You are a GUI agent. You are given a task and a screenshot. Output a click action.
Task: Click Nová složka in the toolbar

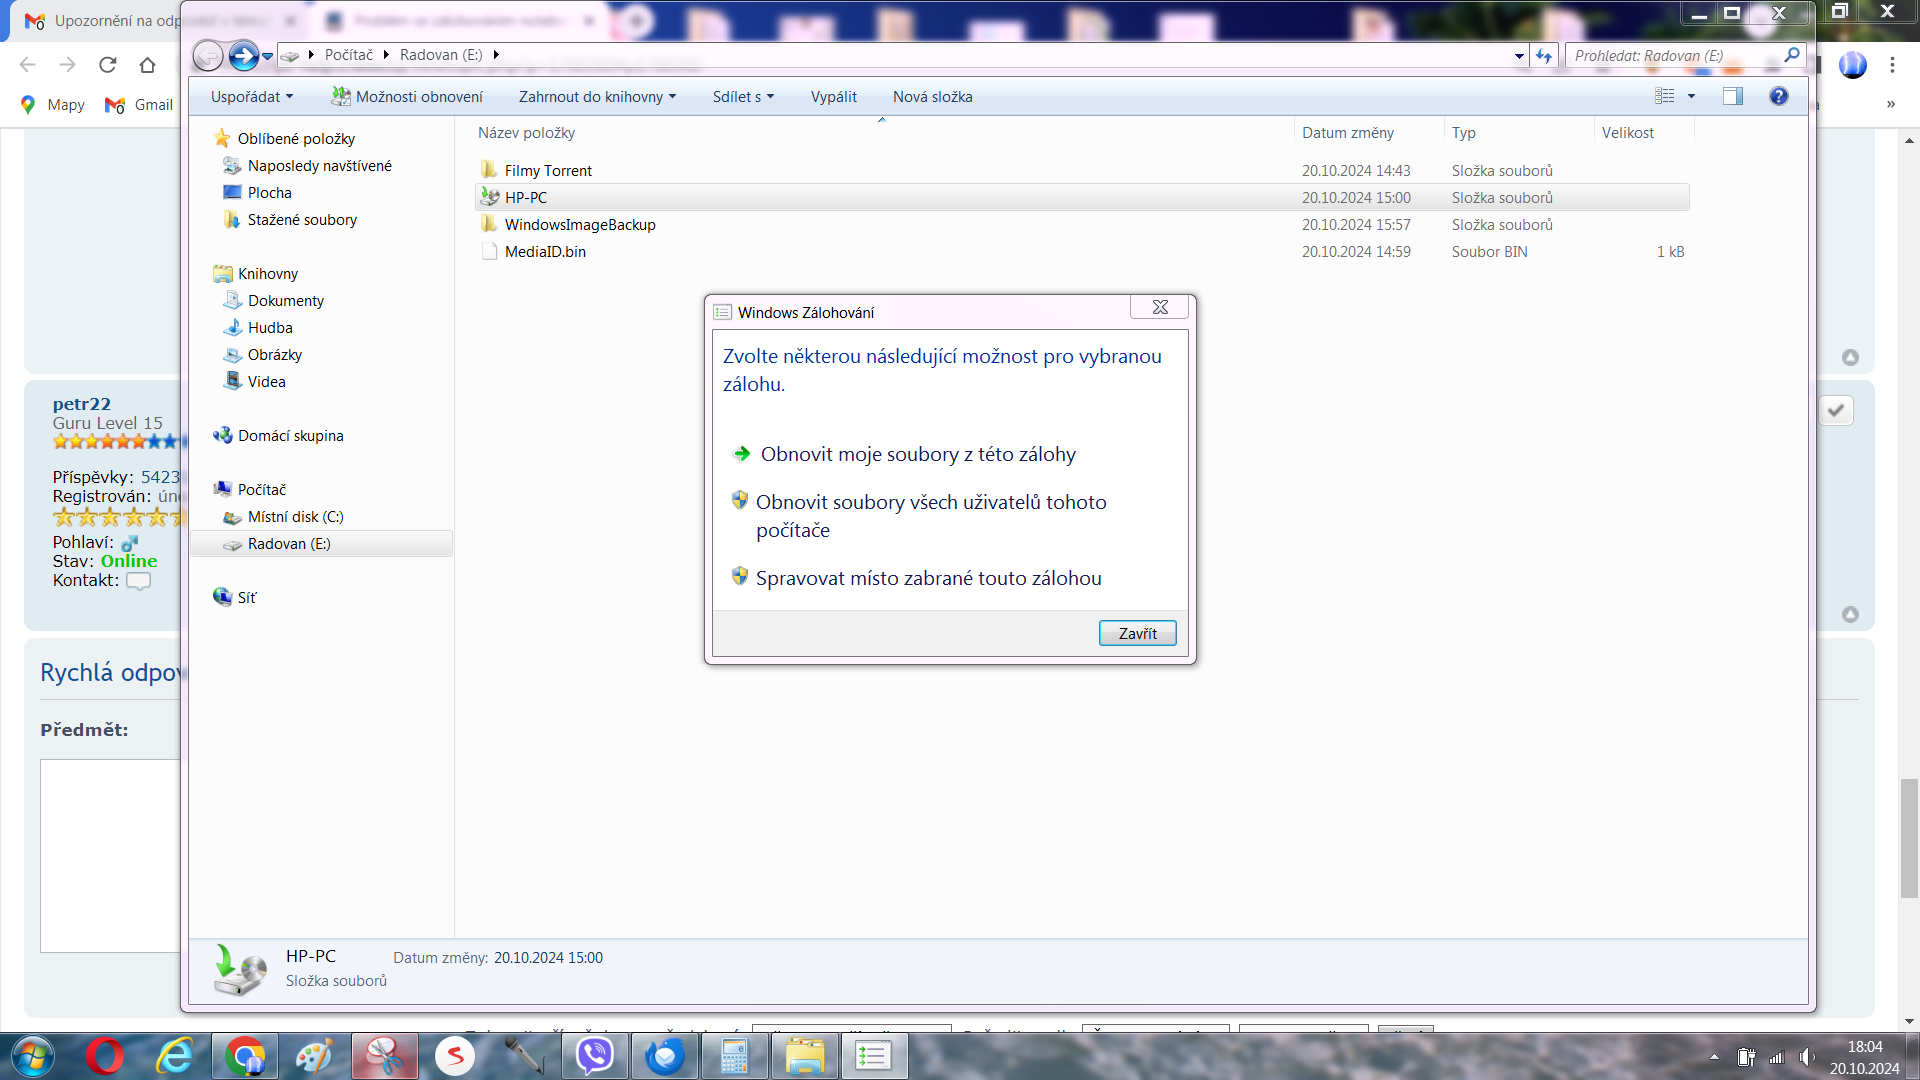click(x=932, y=97)
